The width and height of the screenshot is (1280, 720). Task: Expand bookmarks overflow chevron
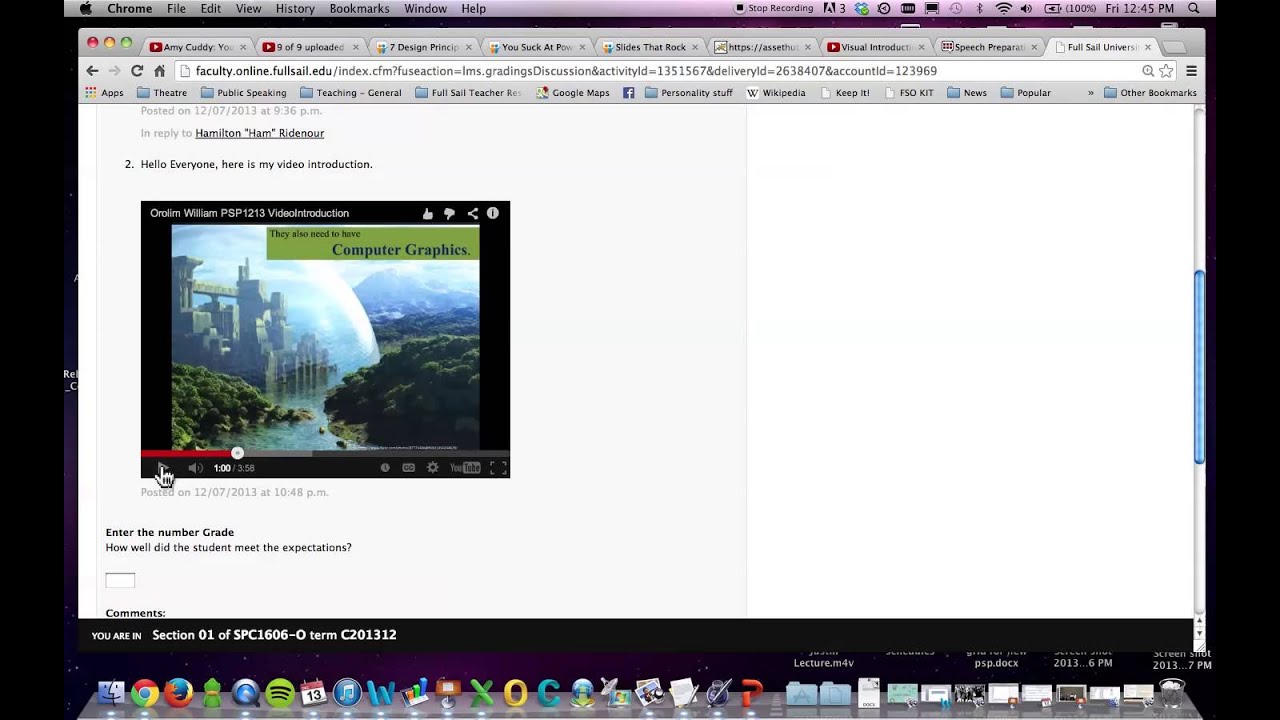click(1091, 93)
